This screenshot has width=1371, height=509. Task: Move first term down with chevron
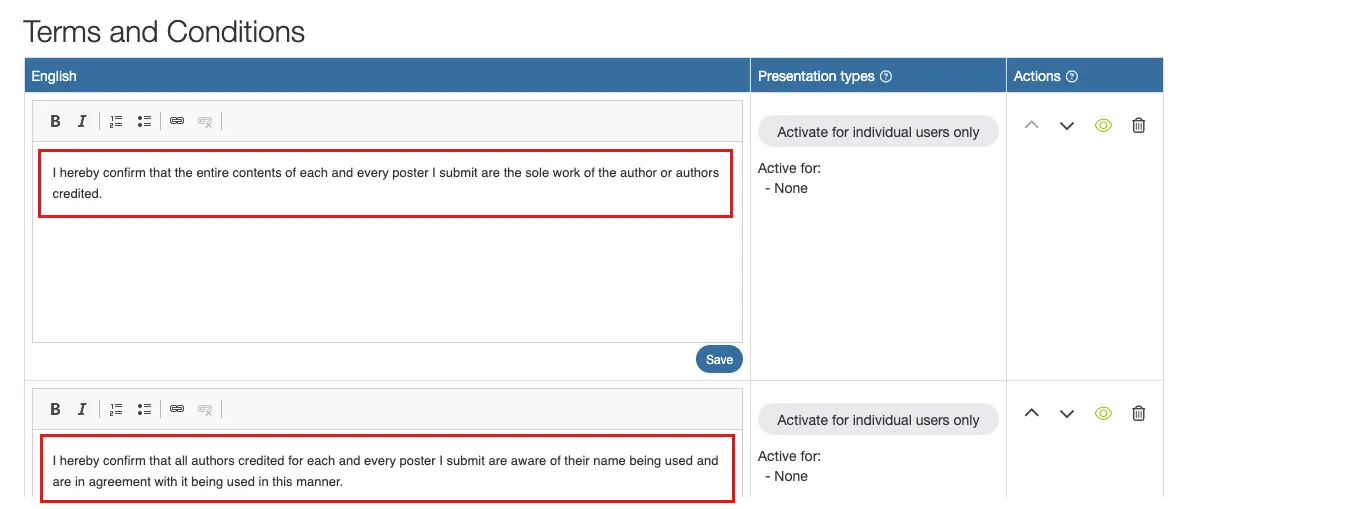pos(1067,126)
